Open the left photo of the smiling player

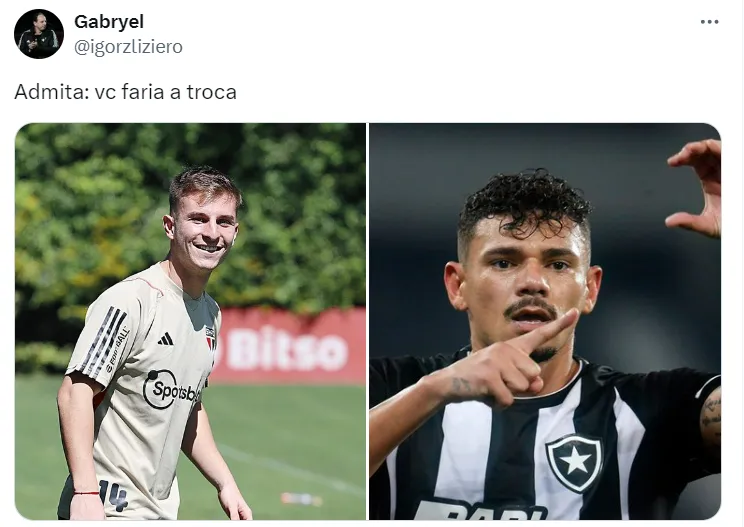[x=191, y=321]
